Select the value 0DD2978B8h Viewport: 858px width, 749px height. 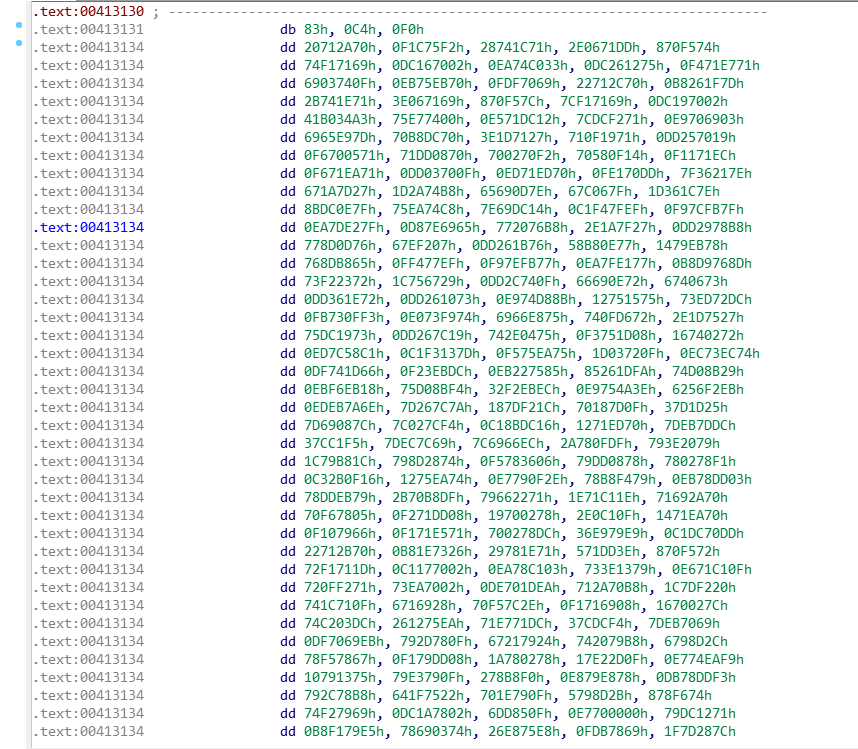point(712,228)
